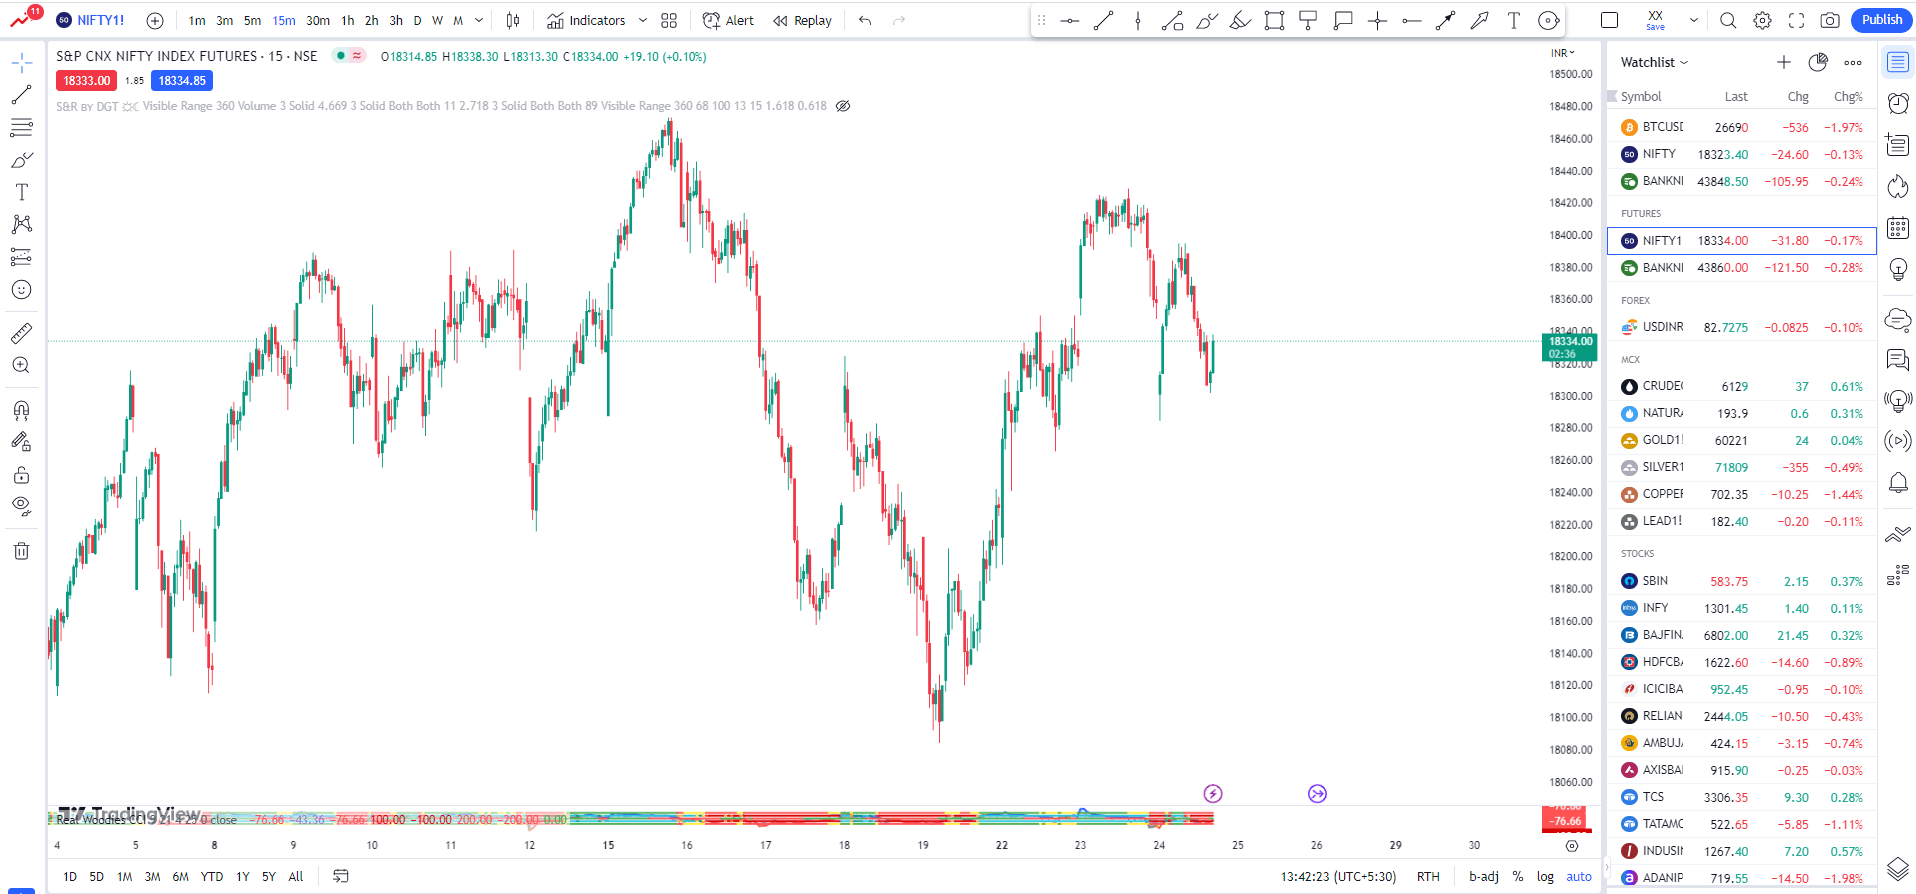Select the ruler measure tool
The height and width of the screenshot is (894, 1916).
[21, 333]
